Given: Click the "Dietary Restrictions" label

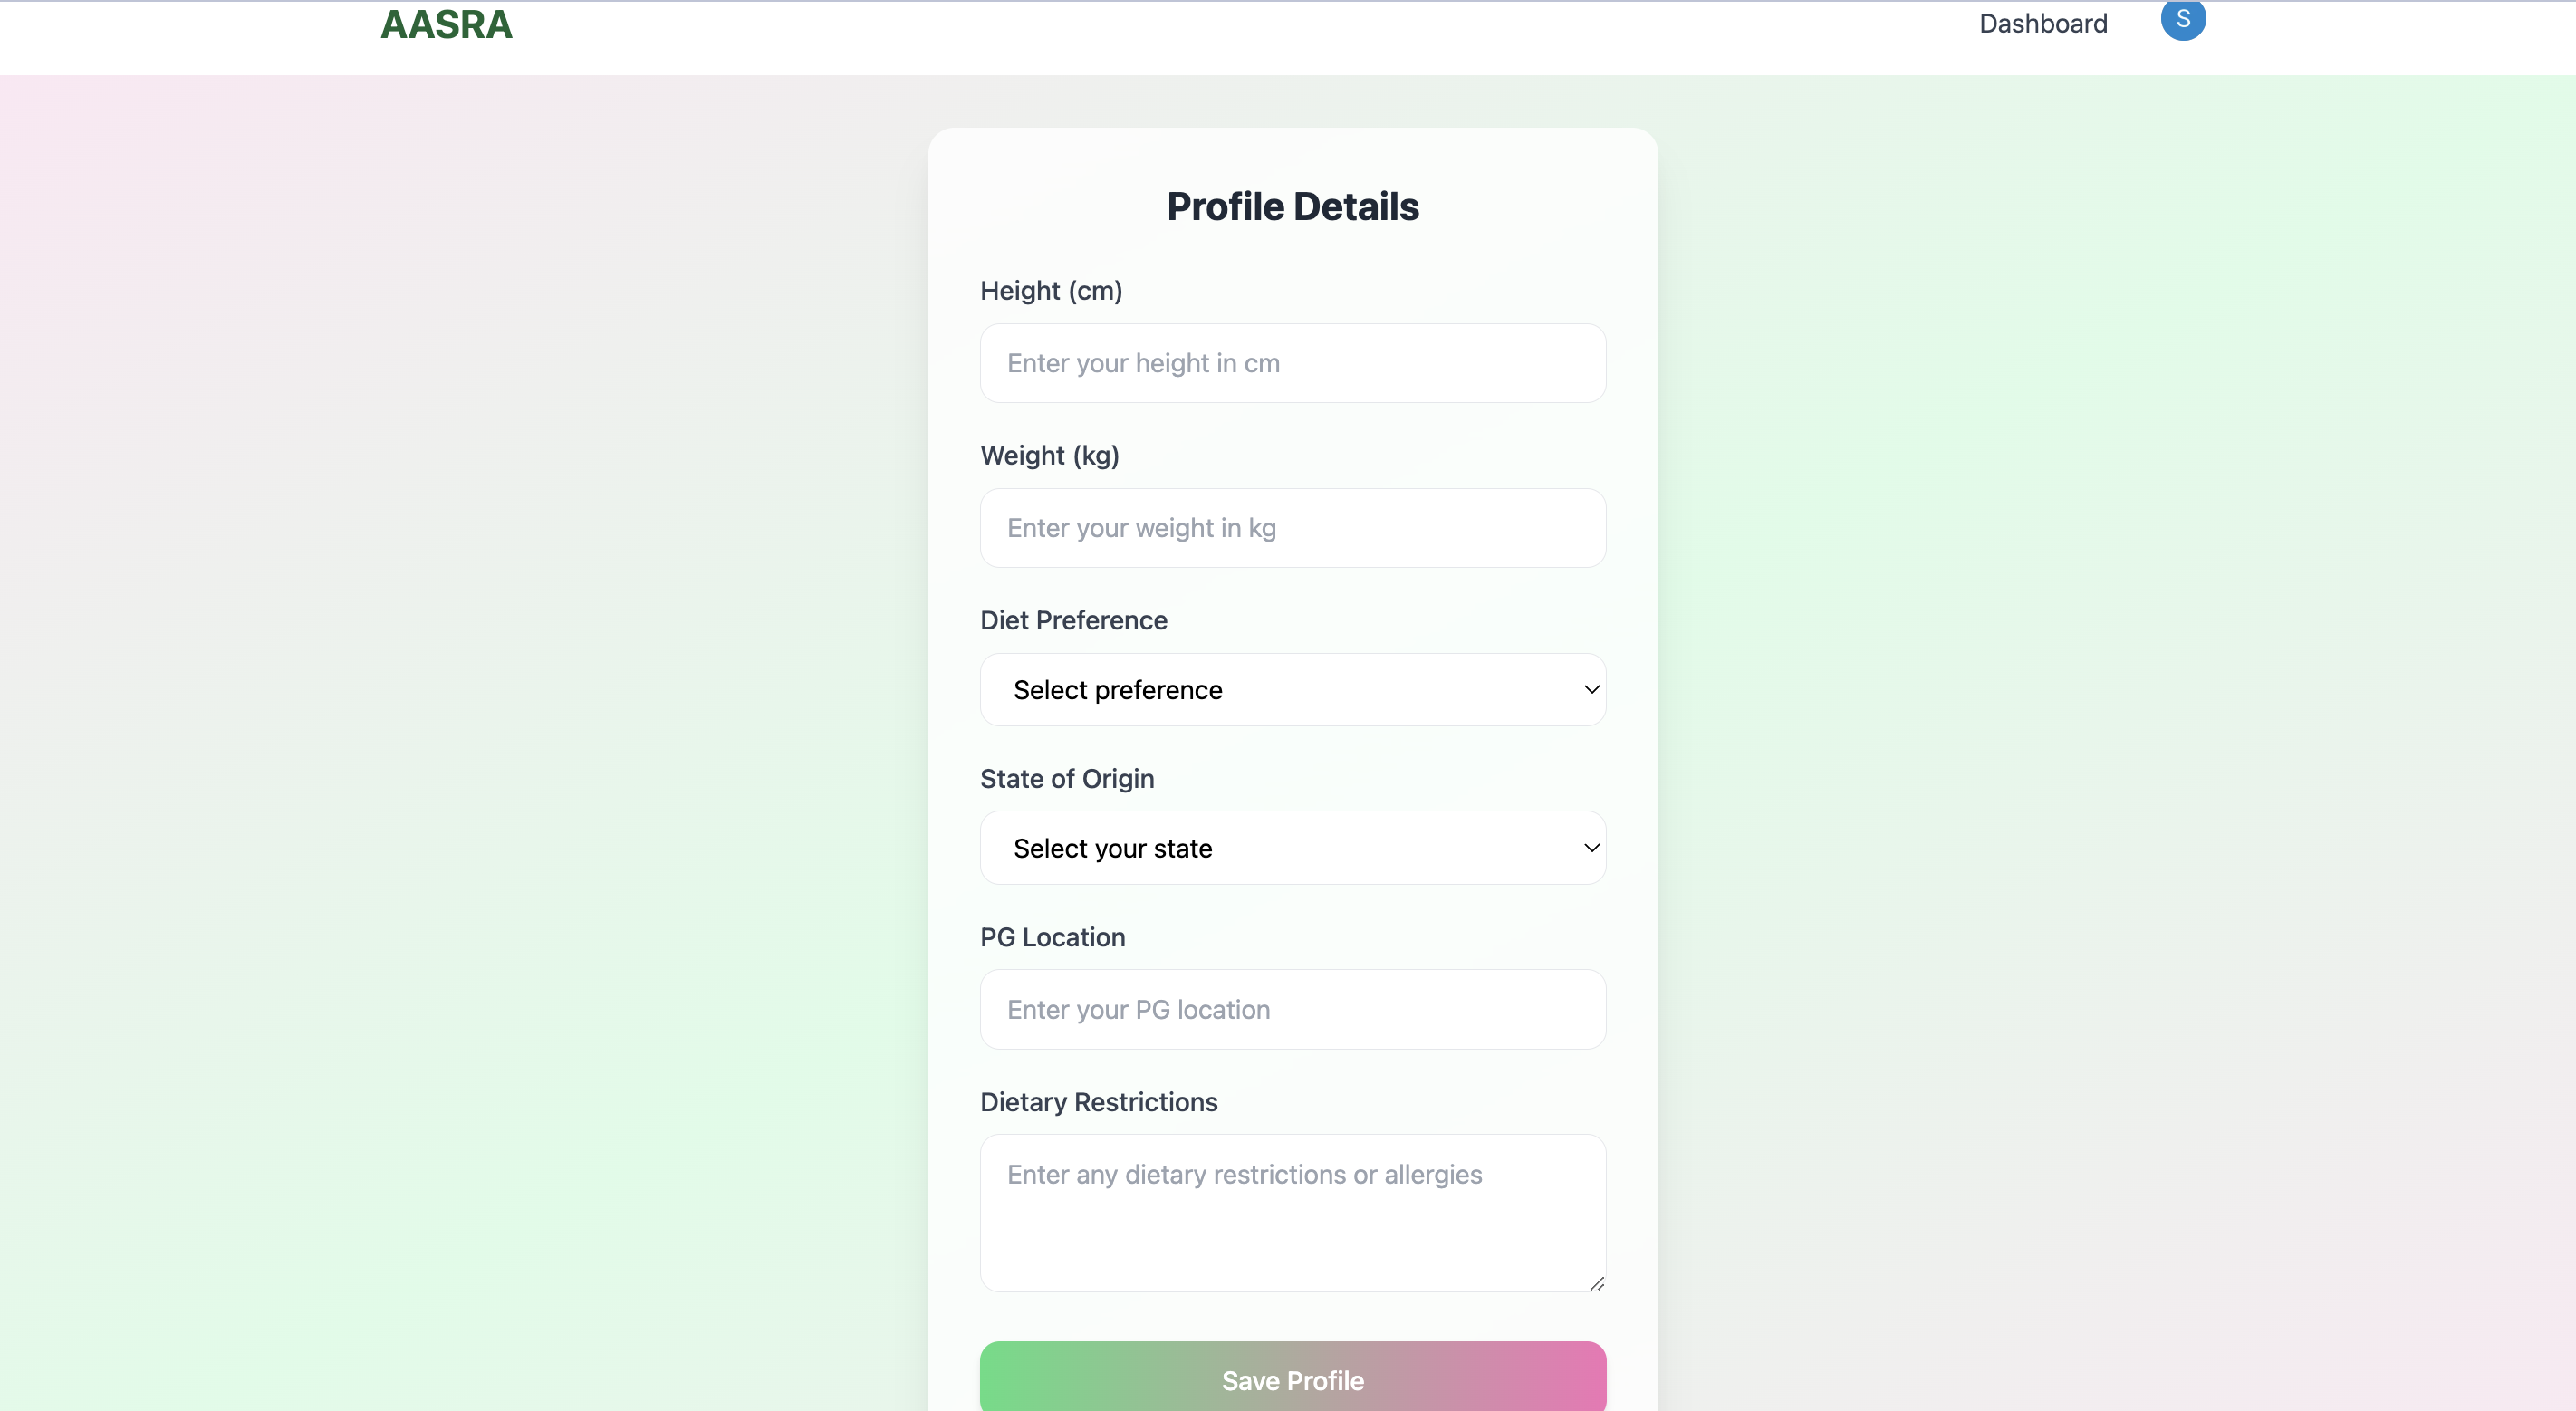Looking at the screenshot, I should pos(1098,1102).
